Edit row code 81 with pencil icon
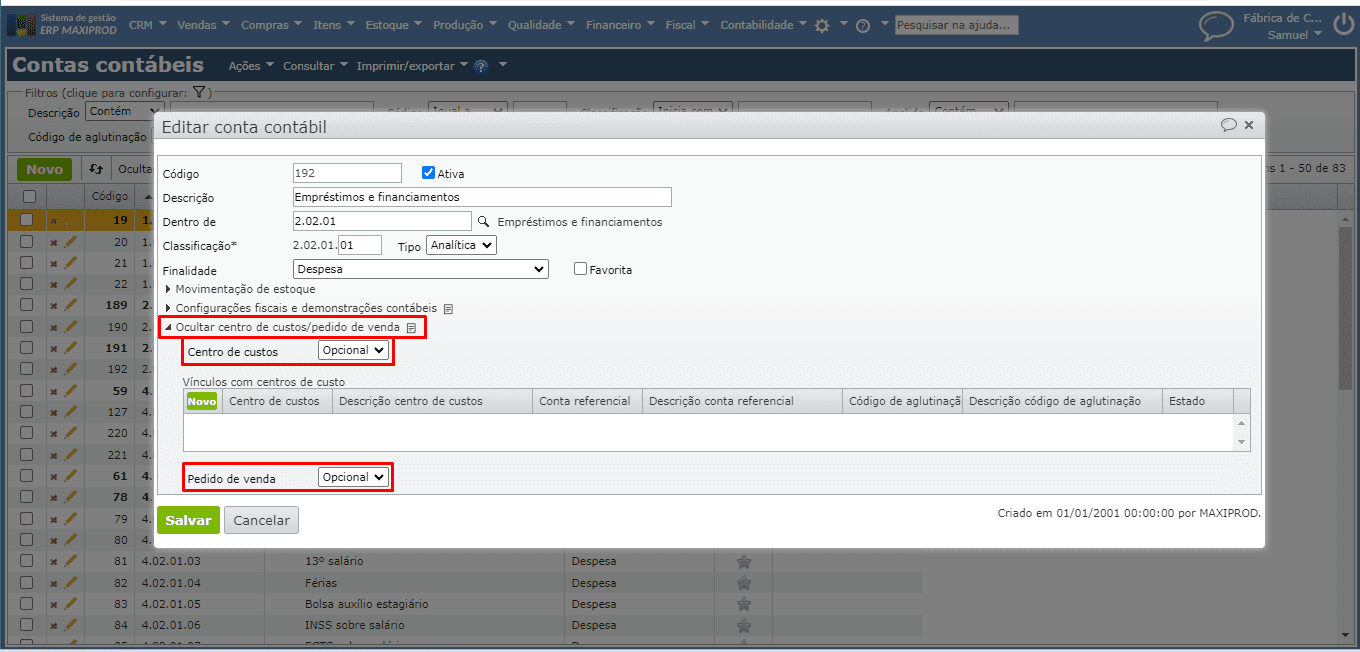 70,561
